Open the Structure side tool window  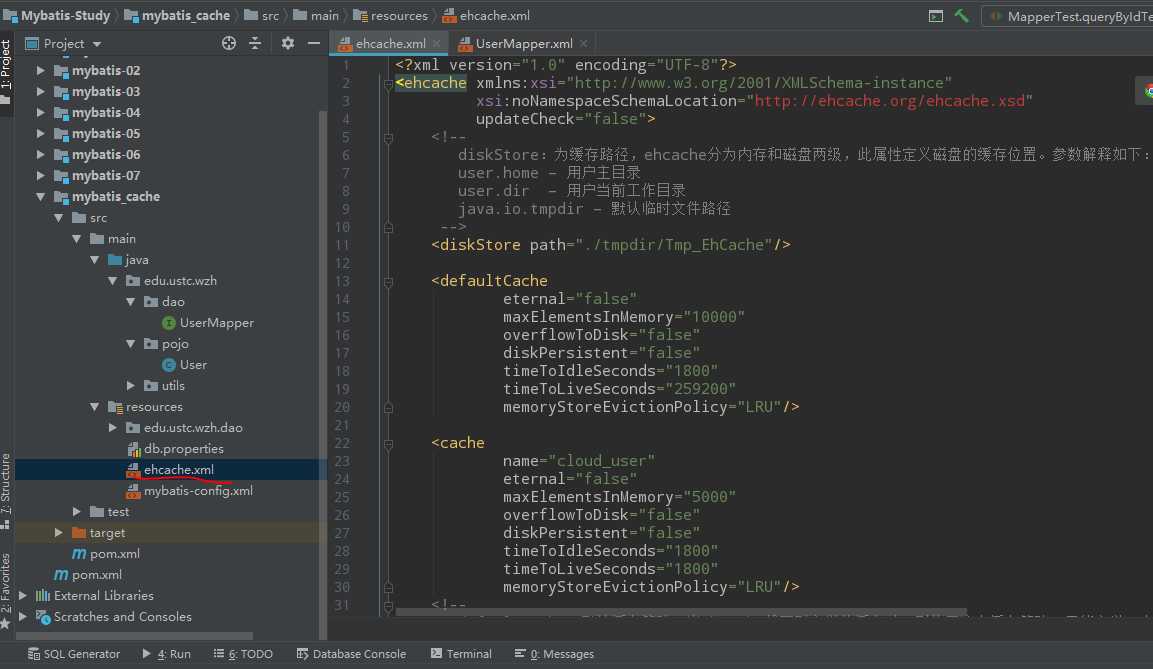[6, 491]
